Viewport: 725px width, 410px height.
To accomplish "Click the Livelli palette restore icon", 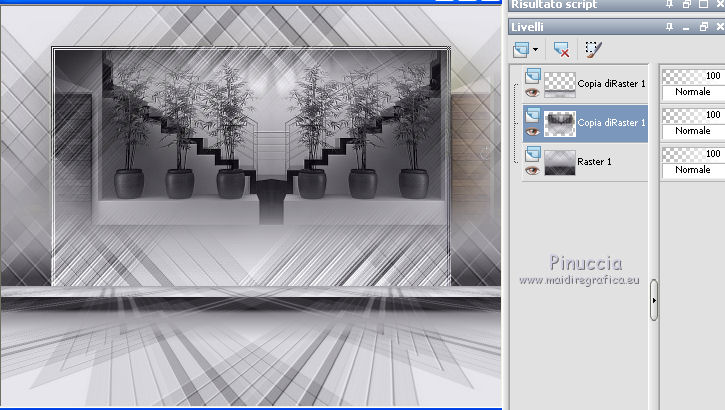I will pos(704,27).
